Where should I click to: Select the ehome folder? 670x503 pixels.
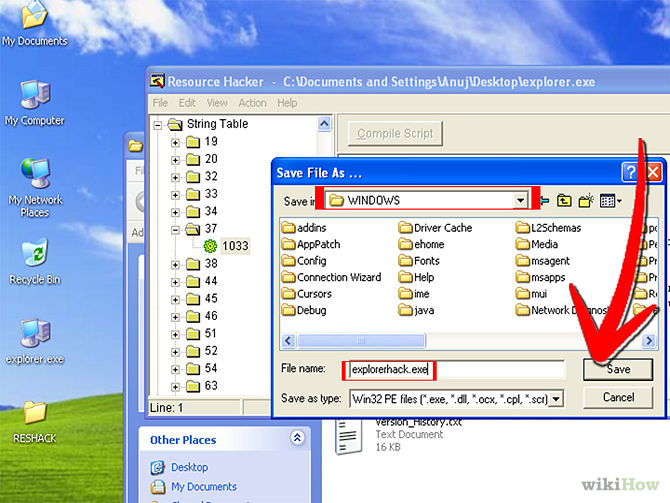[x=421, y=244]
